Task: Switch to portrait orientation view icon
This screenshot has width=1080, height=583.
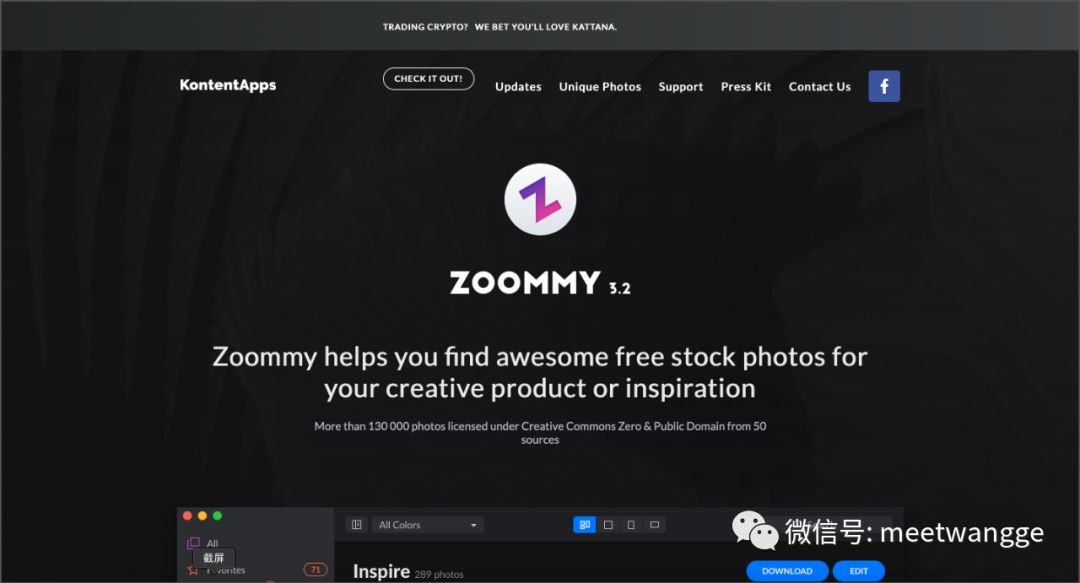Action: [631, 524]
